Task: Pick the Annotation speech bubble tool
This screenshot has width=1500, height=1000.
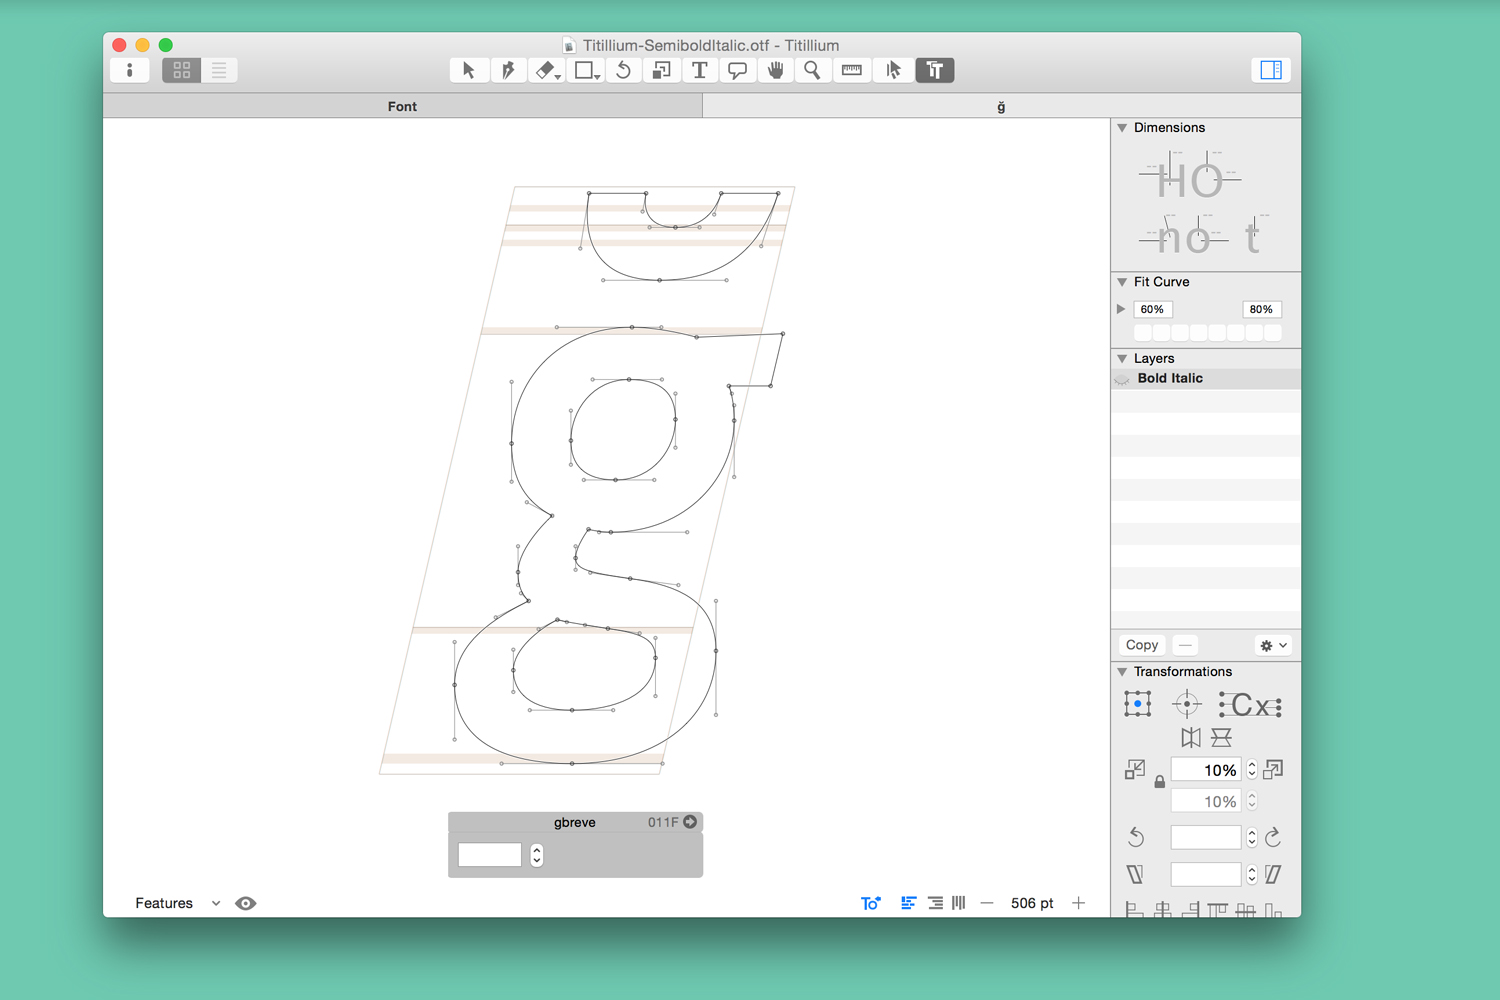Action: tap(737, 70)
